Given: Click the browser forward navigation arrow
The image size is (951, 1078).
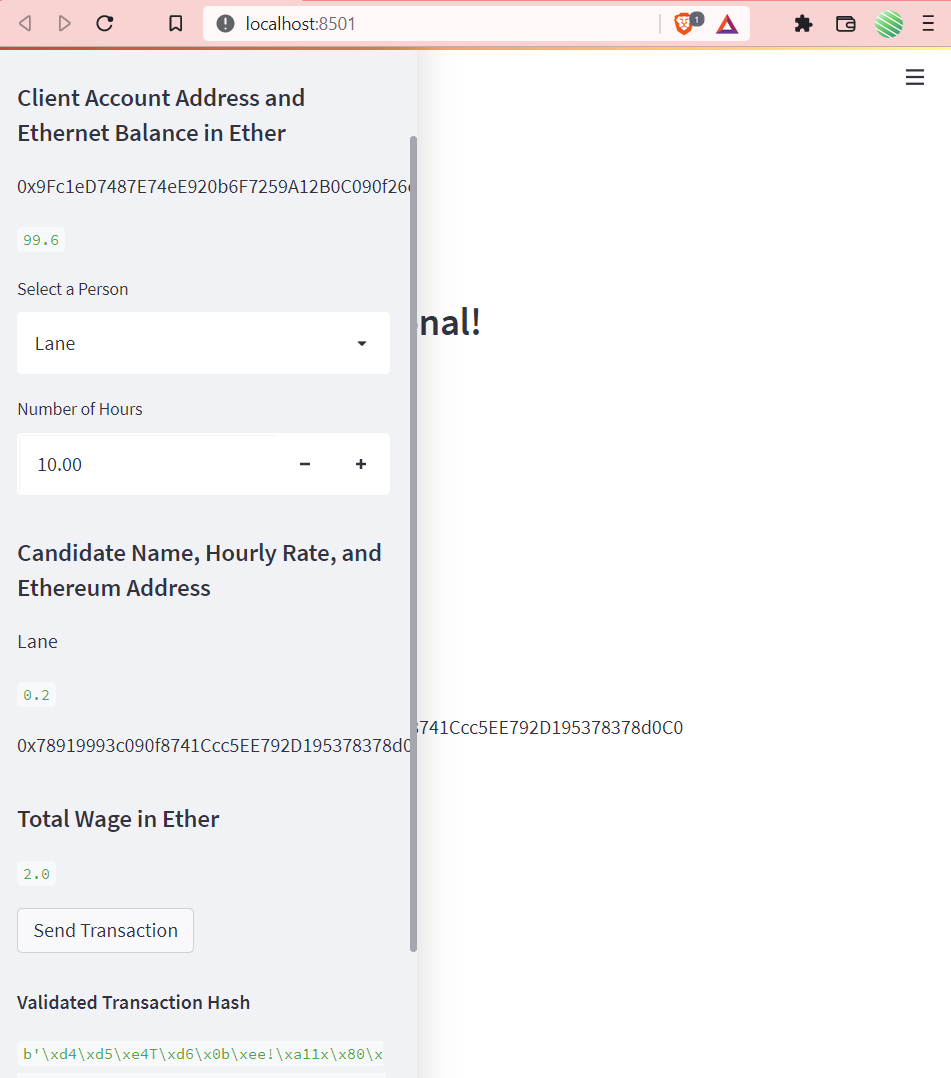Looking at the screenshot, I should point(64,23).
